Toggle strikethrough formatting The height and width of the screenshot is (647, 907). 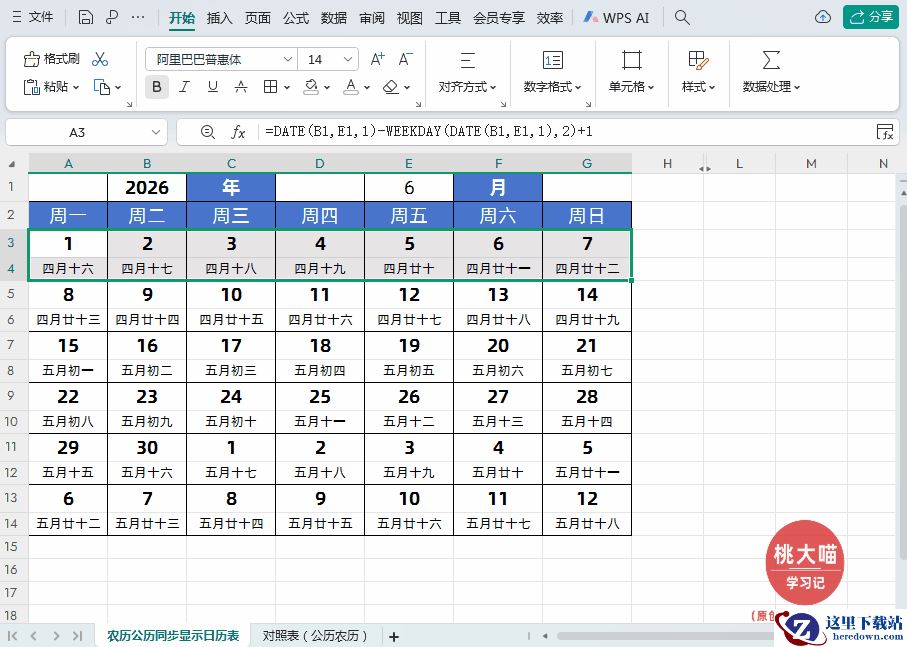pos(241,87)
